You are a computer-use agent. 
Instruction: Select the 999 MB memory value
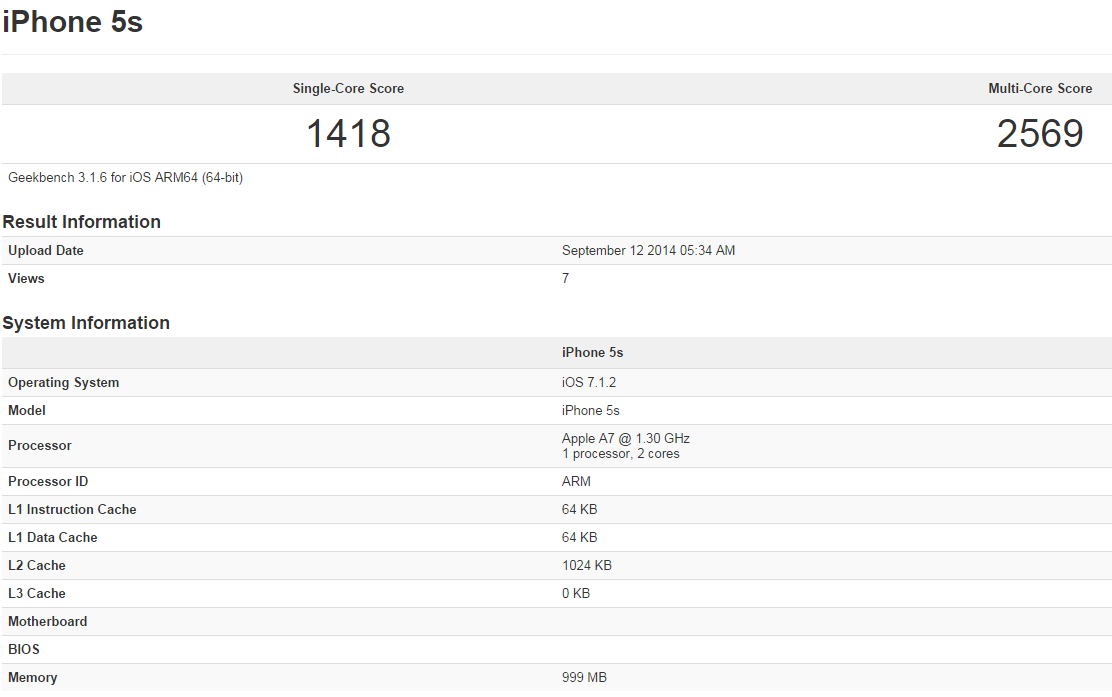point(584,677)
